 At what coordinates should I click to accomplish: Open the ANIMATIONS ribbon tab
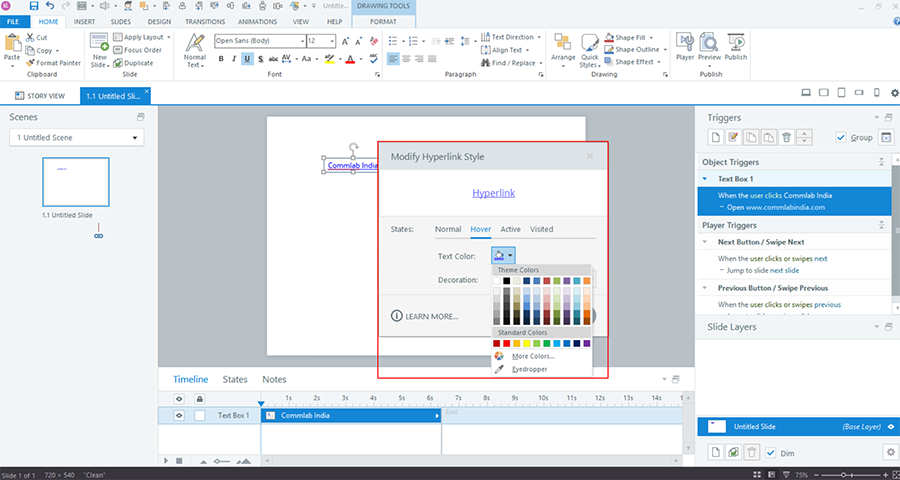click(257, 22)
